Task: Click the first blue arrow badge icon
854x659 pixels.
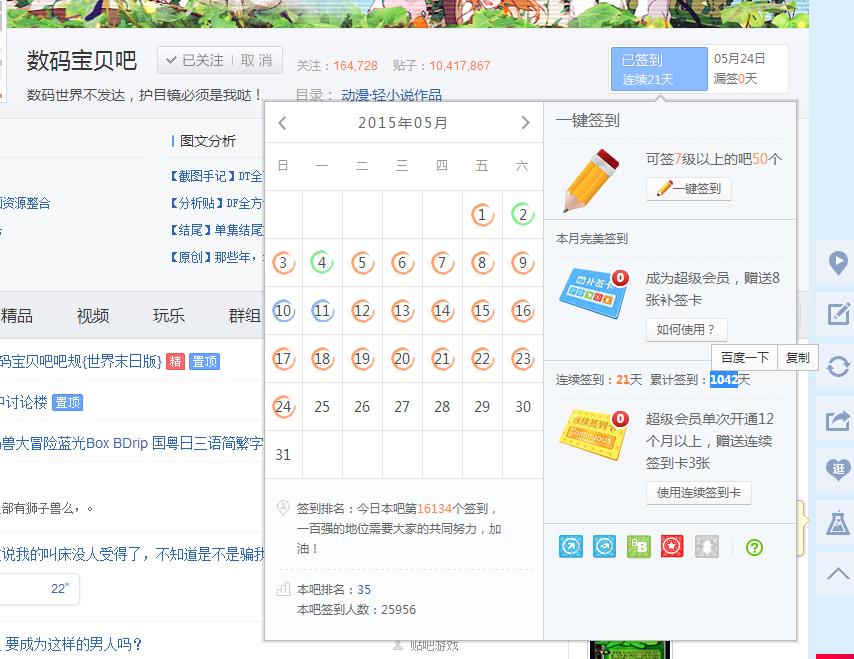Action: point(571,546)
